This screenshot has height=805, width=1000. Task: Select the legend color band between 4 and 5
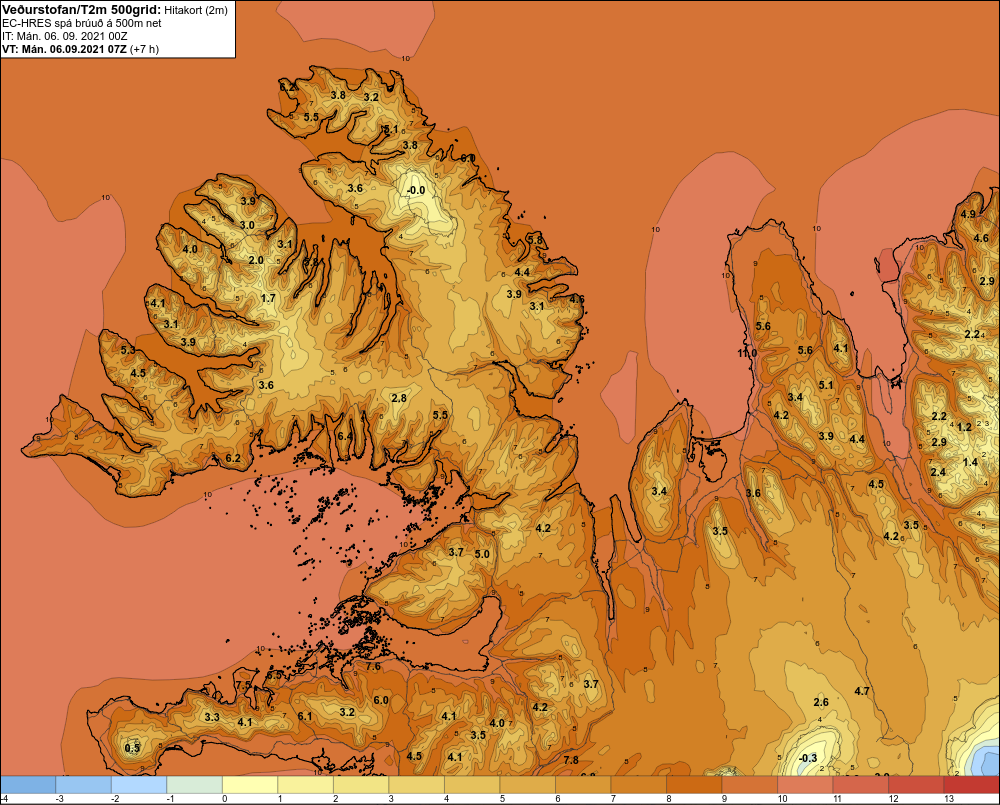472,785
